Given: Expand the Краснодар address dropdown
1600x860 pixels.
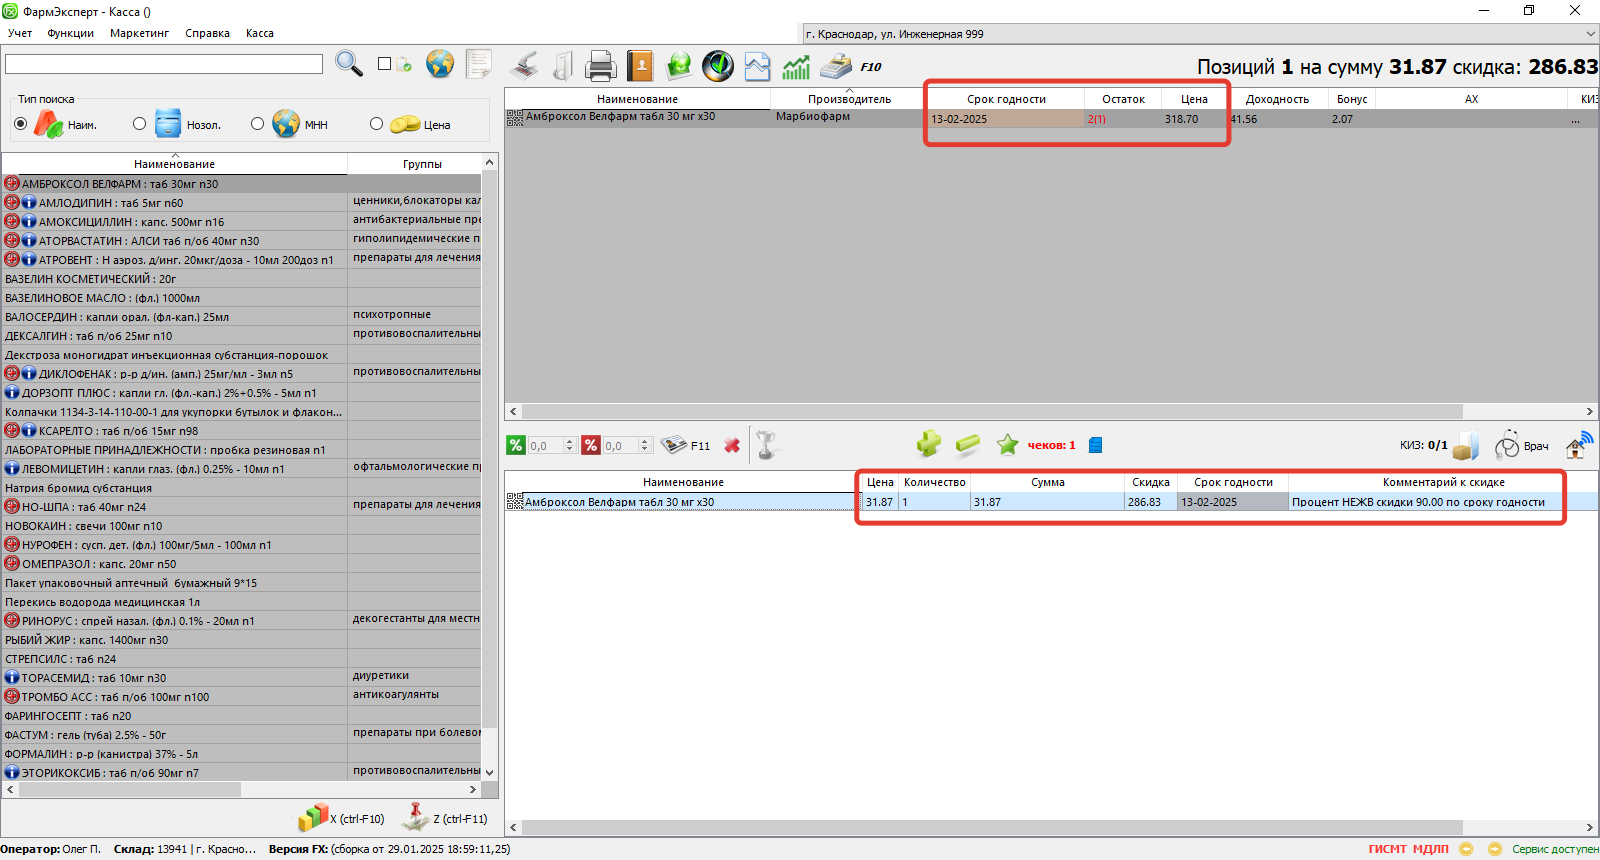Looking at the screenshot, I should click(1590, 34).
